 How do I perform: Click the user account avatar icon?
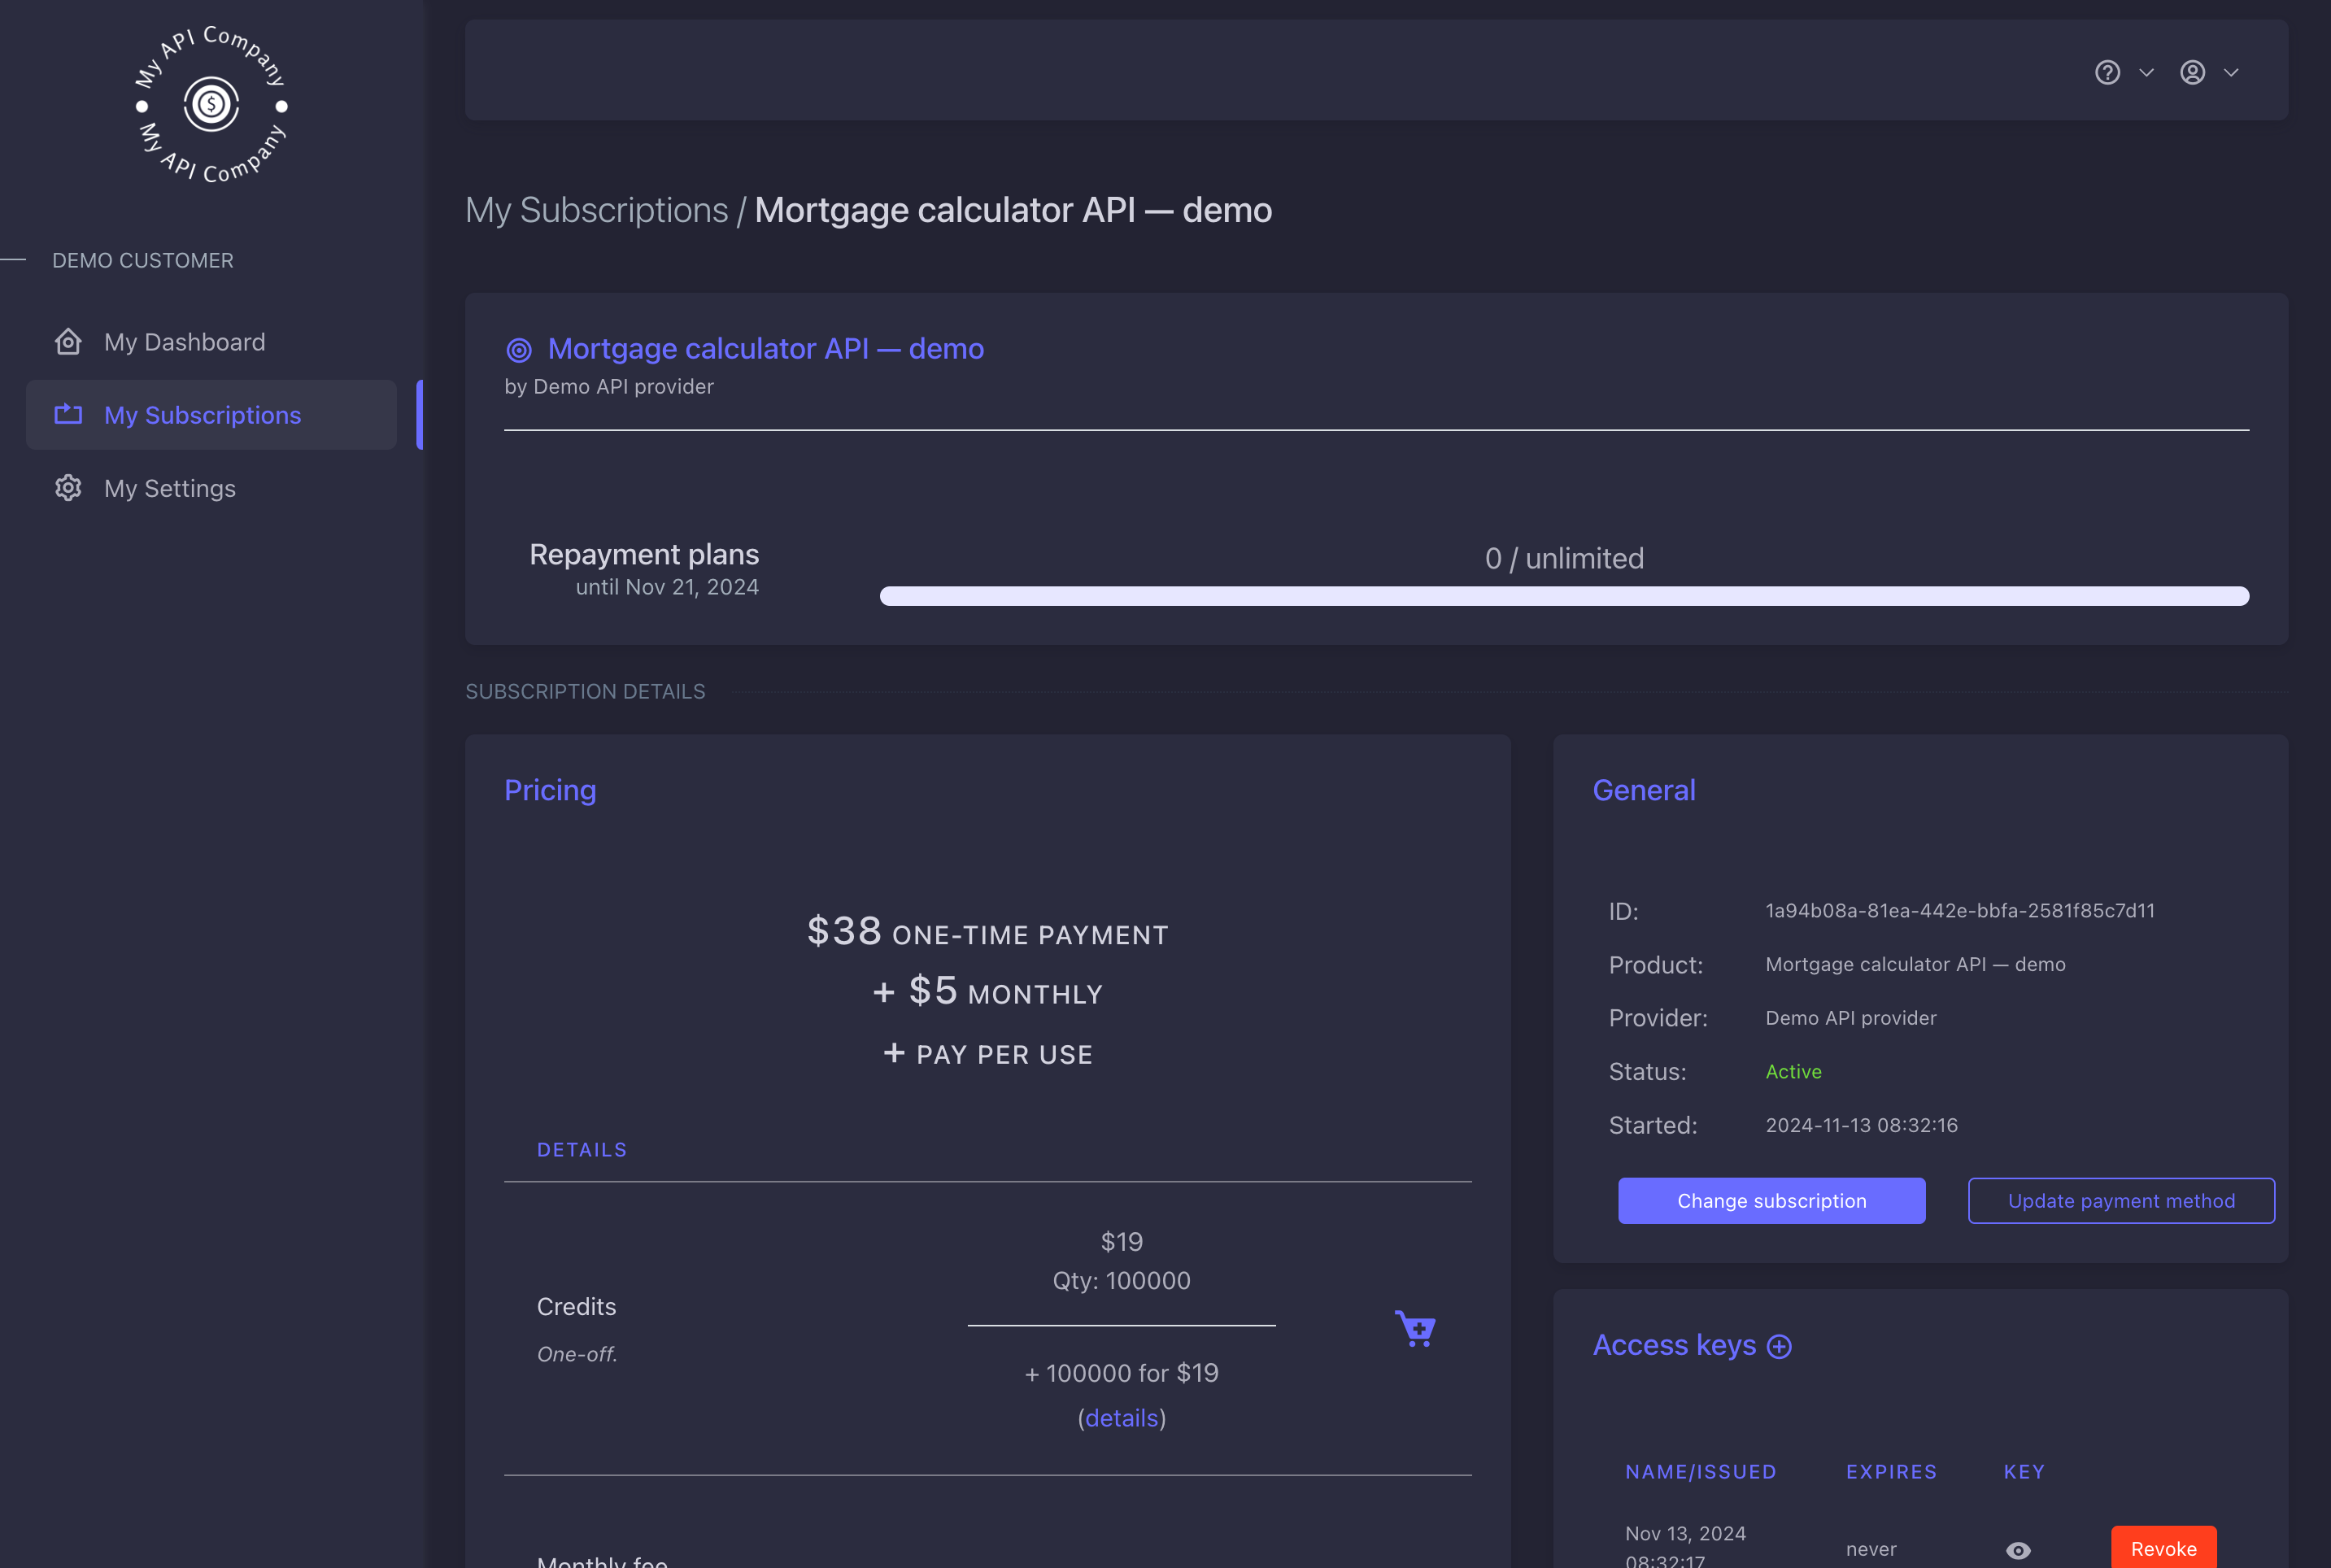2192,73
